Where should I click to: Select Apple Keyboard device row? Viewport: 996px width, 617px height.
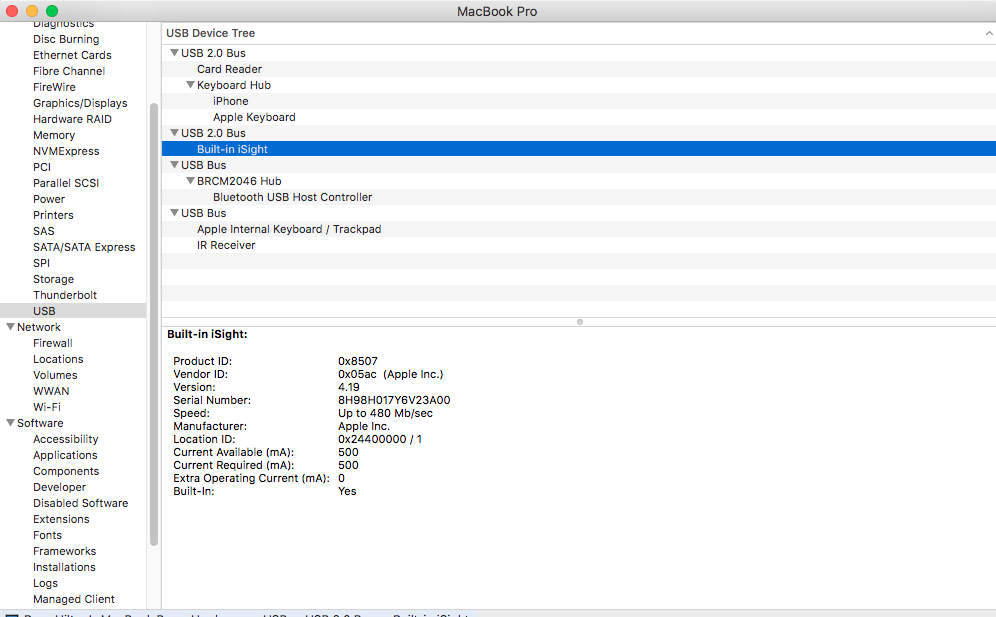tap(579, 117)
